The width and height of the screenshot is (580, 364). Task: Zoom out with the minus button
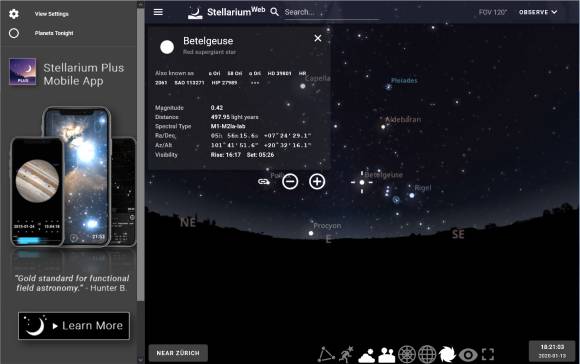(290, 182)
